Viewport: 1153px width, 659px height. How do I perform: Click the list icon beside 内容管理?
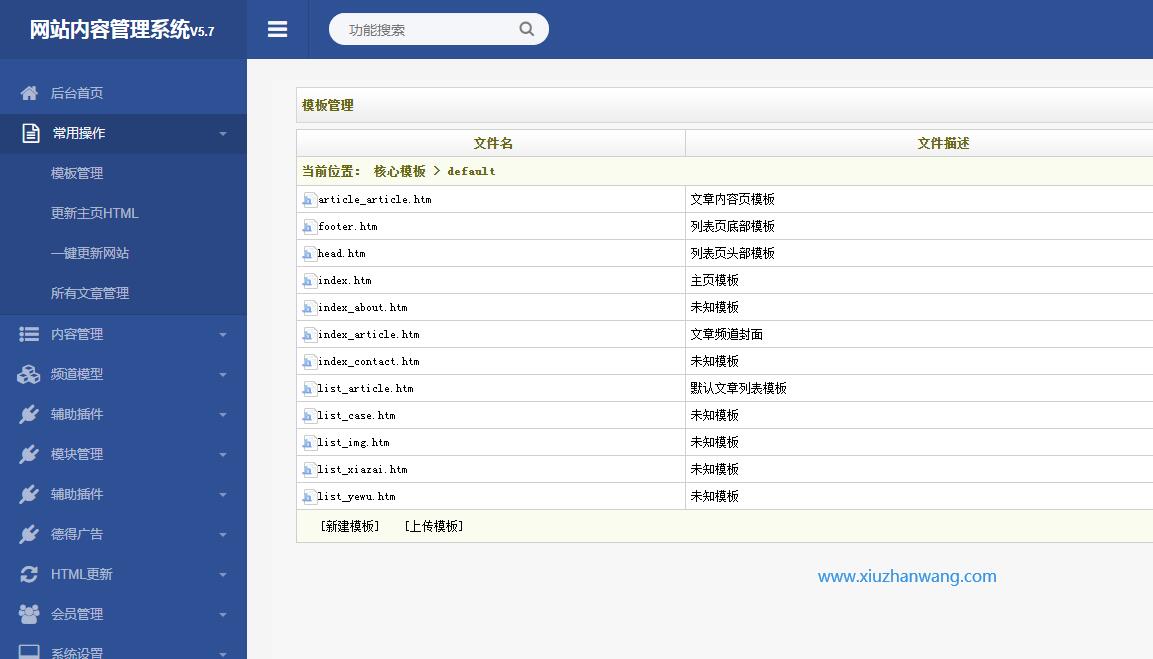tap(29, 334)
